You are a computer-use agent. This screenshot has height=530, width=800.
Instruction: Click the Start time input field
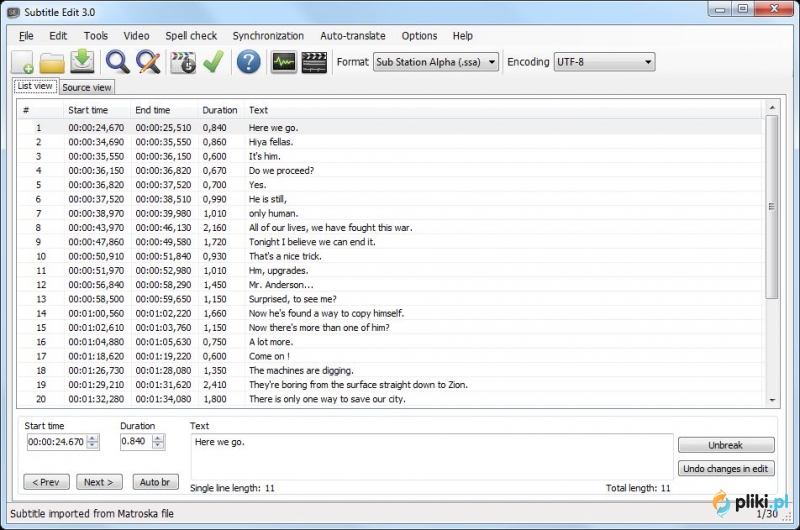(56, 442)
